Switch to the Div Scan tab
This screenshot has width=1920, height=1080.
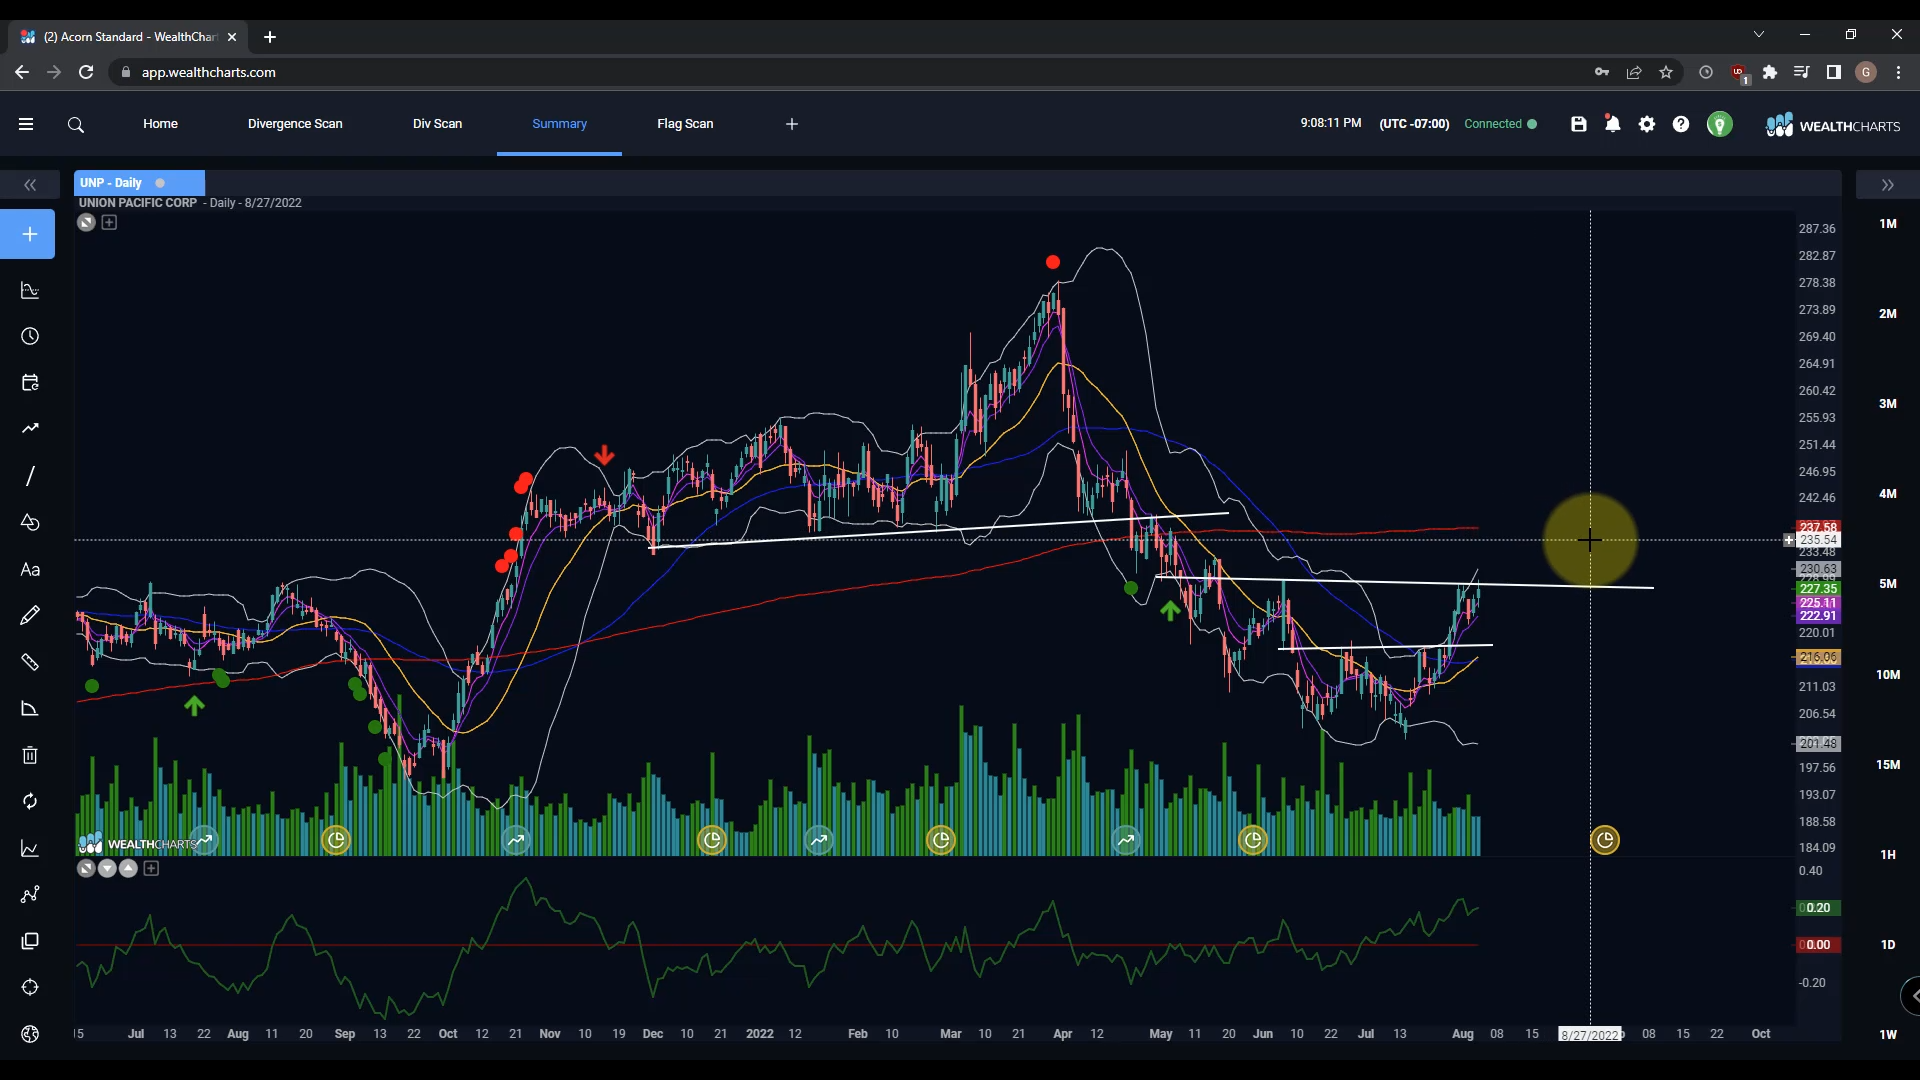[x=437, y=124]
